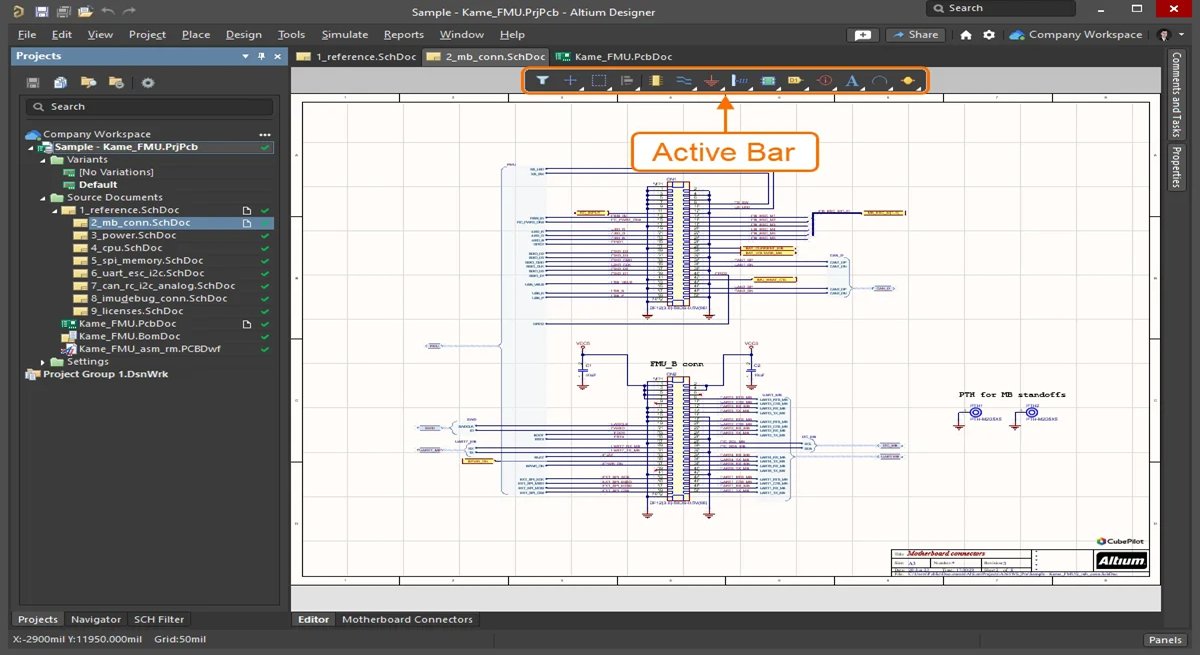Open the Design menu
Image resolution: width=1200 pixels, height=655 pixels.
click(243, 34)
